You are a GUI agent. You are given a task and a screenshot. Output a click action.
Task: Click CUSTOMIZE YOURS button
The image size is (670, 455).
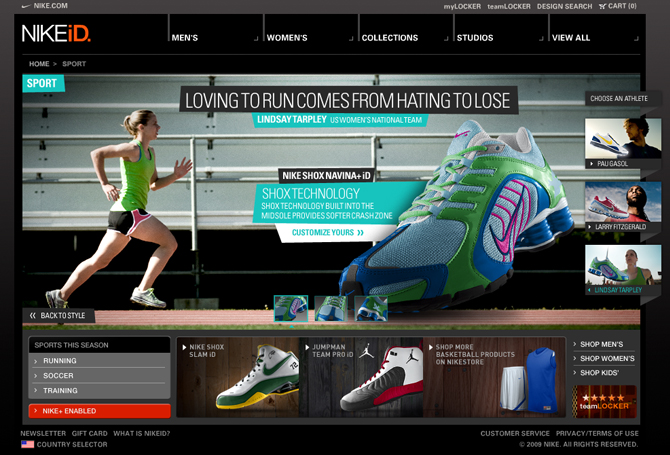click(x=328, y=232)
